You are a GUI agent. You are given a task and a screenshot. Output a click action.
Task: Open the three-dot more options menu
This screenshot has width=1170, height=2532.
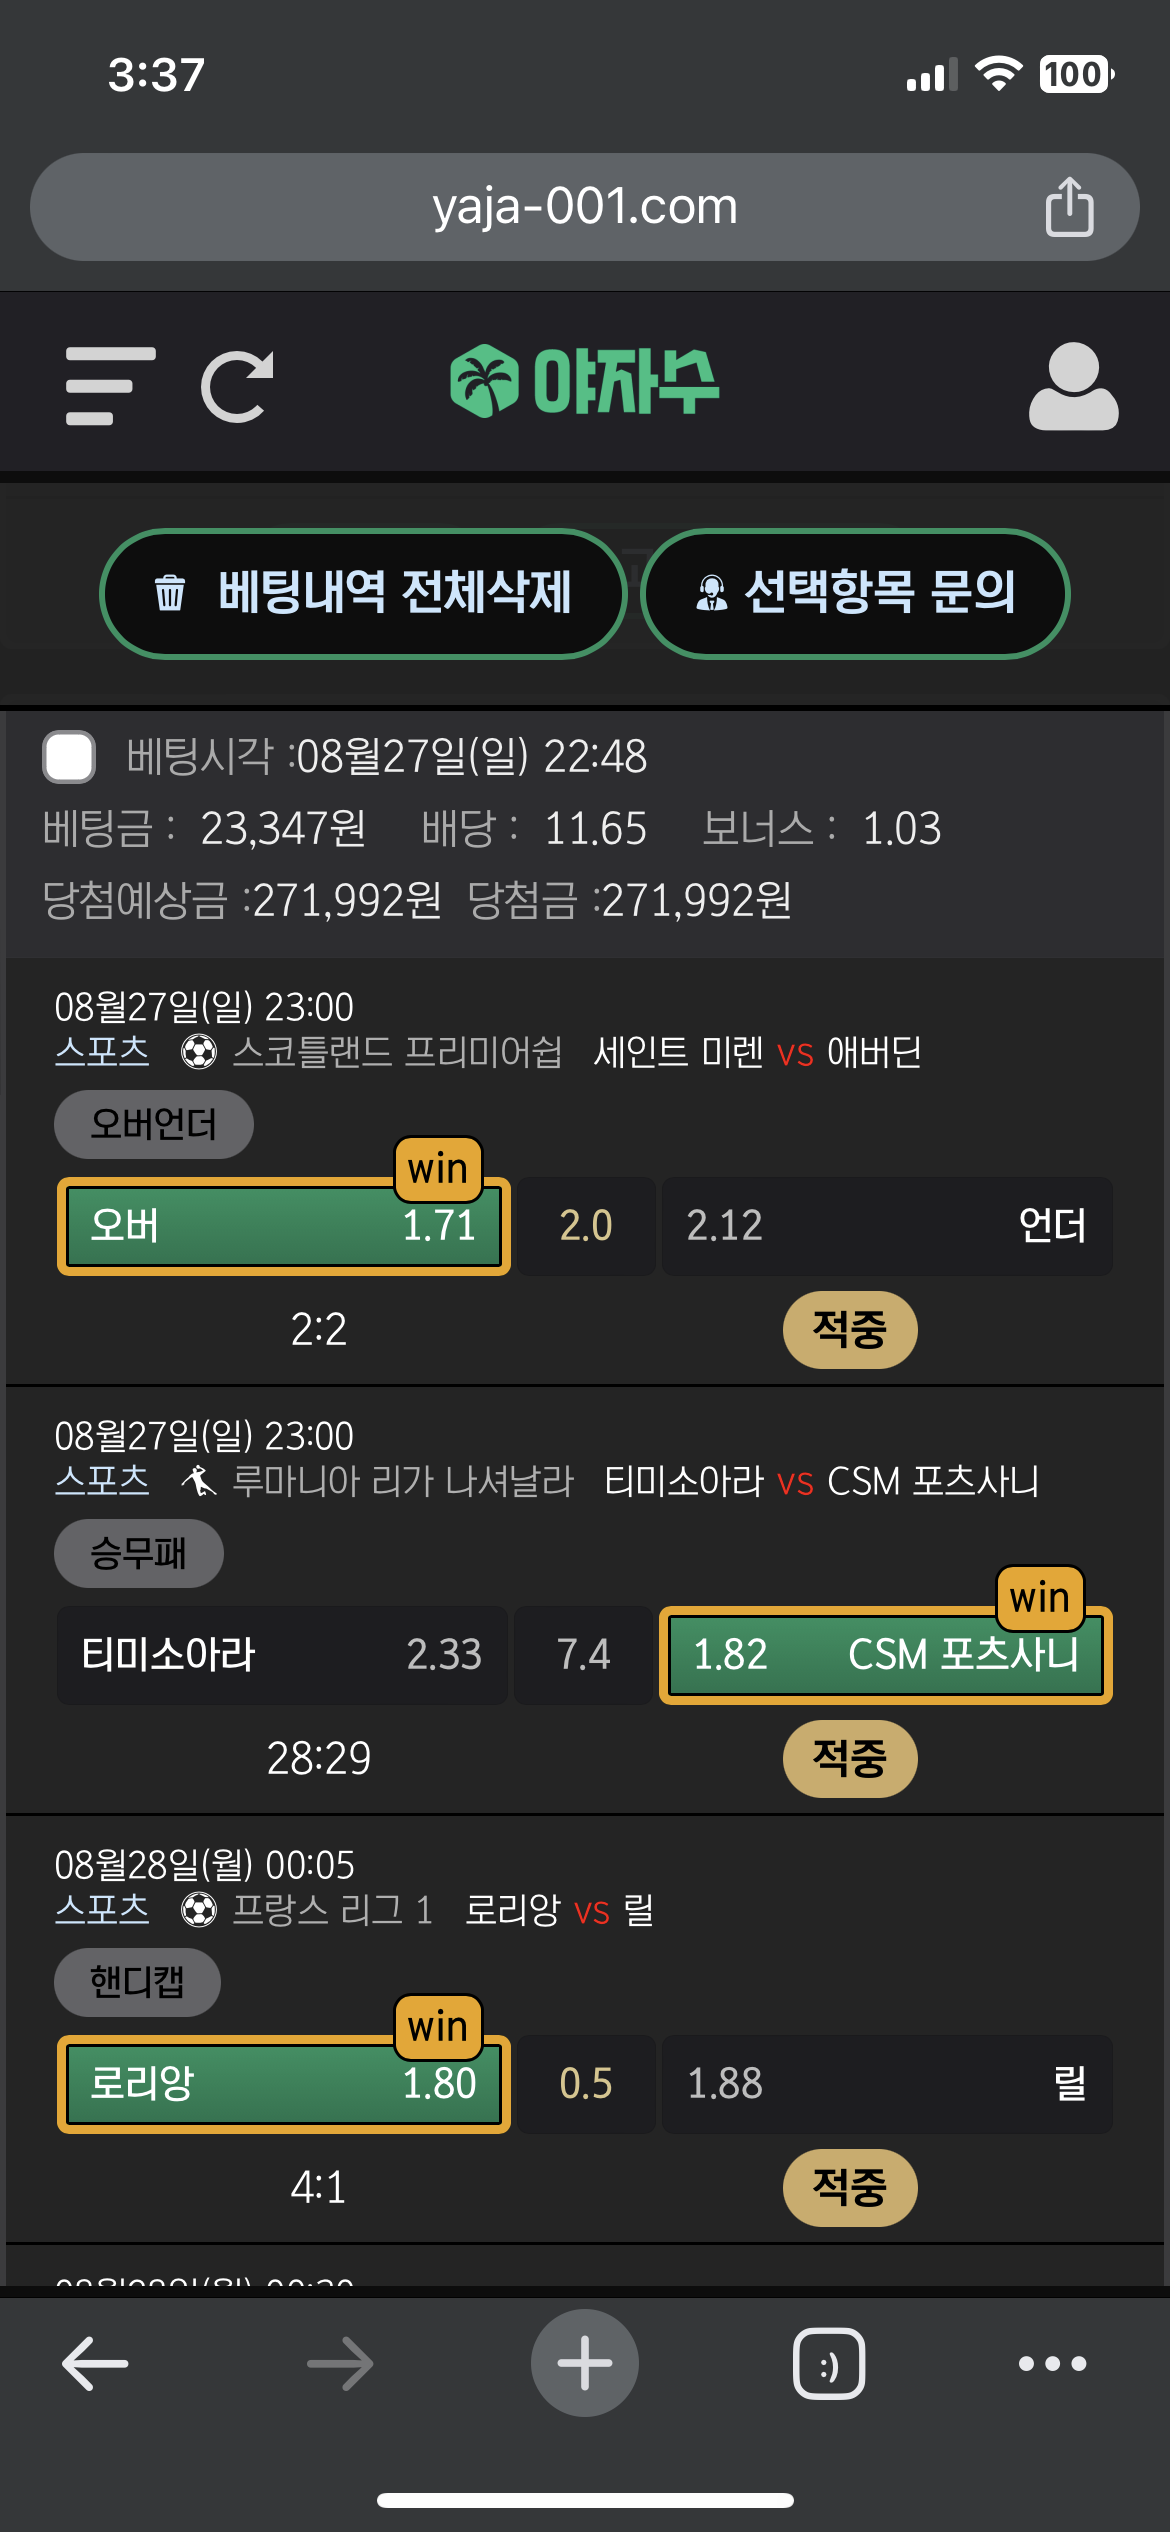(x=1052, y=2363)
